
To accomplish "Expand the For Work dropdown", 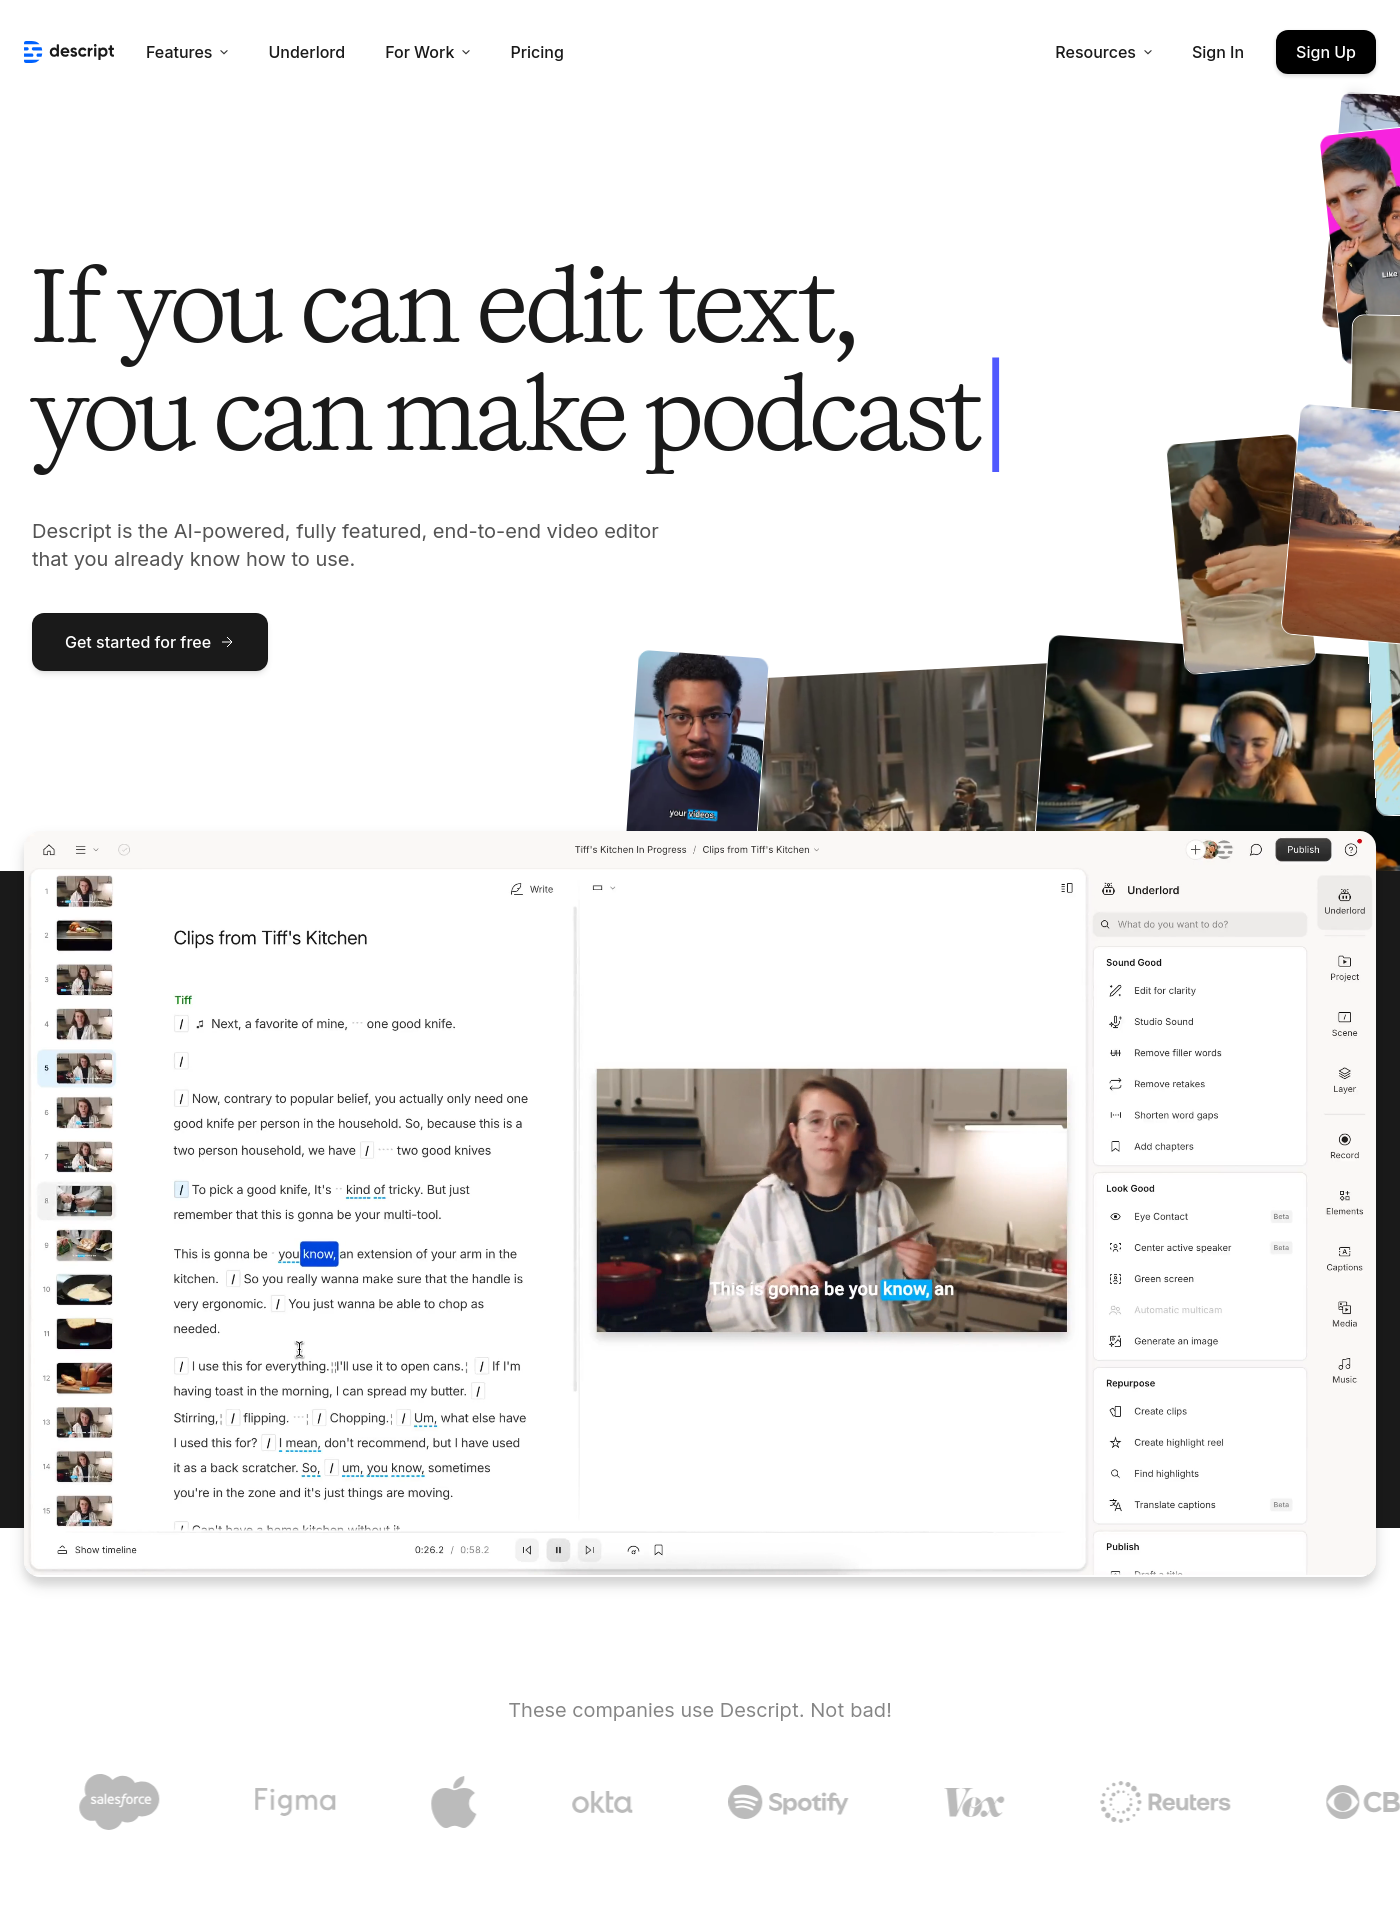I will click(x=428, y=52).
